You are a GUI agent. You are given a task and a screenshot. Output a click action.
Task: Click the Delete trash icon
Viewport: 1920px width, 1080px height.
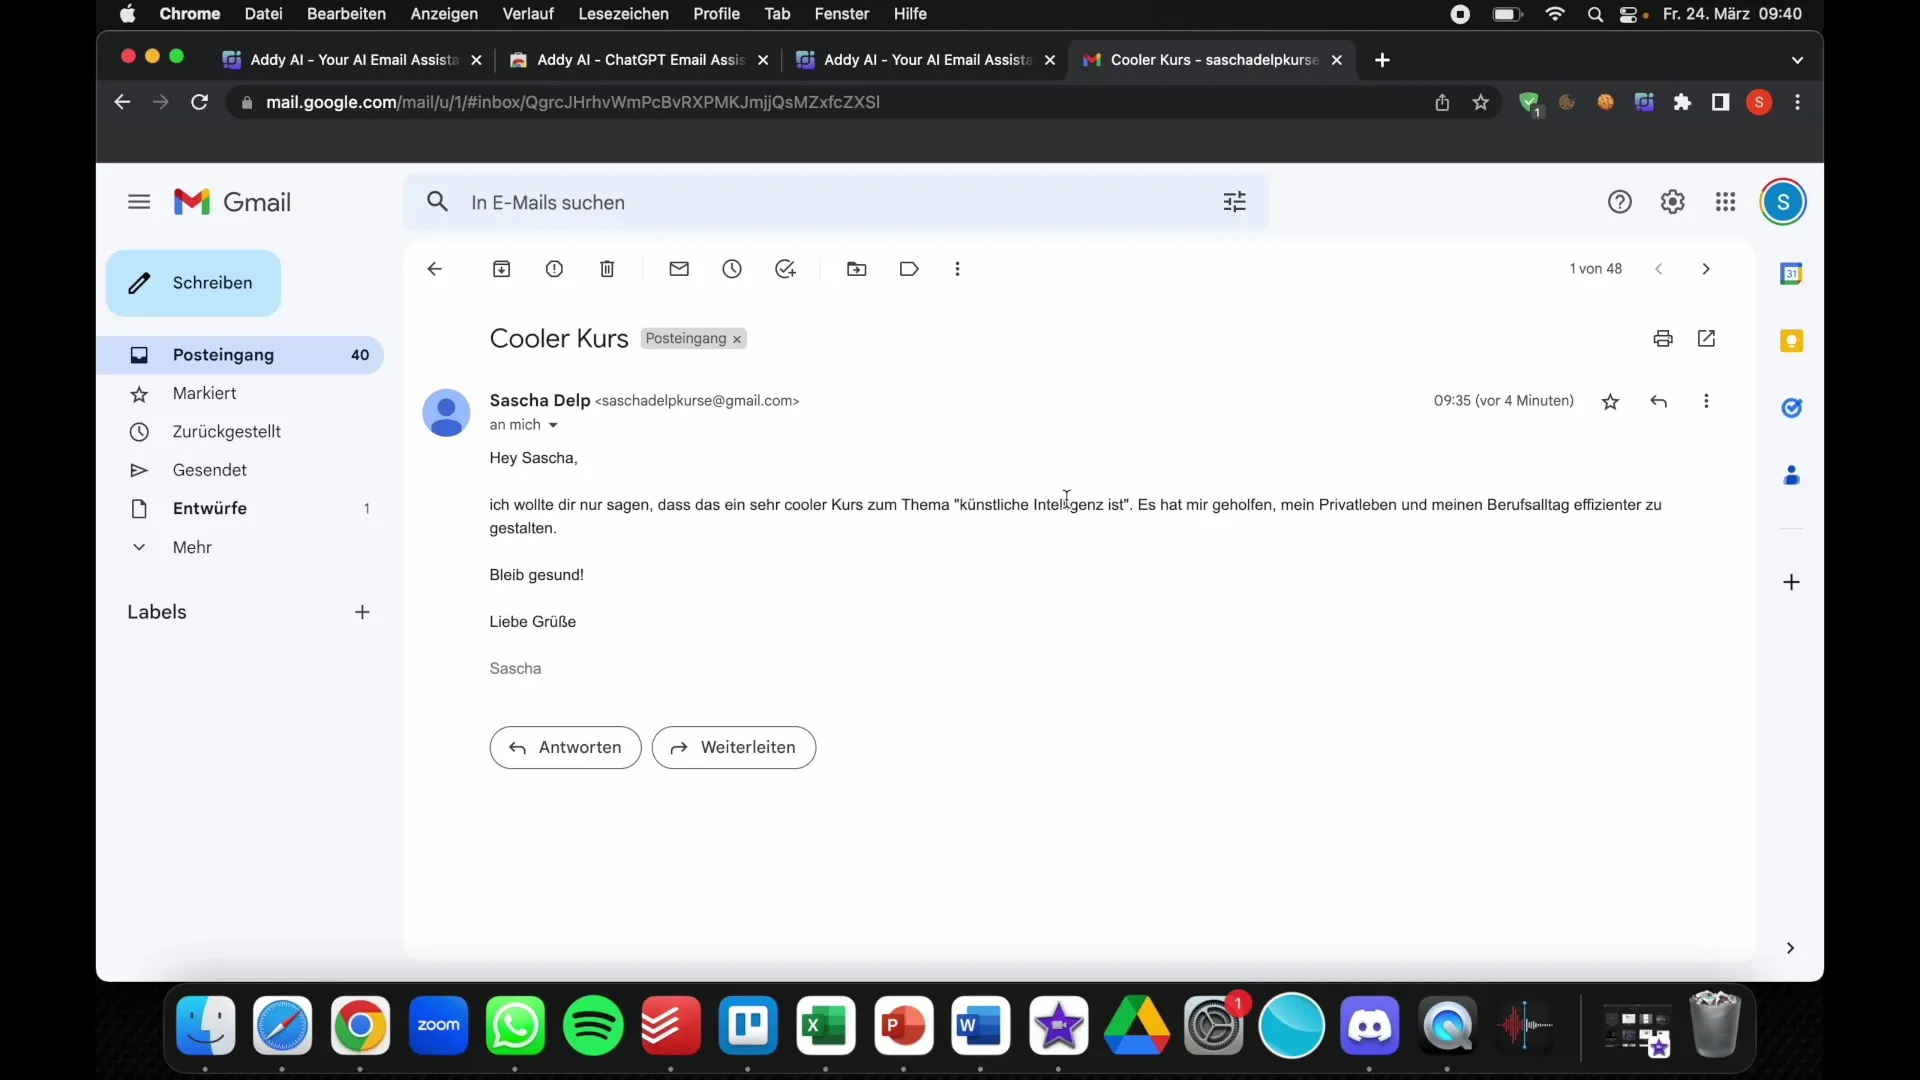click(607, 269)
